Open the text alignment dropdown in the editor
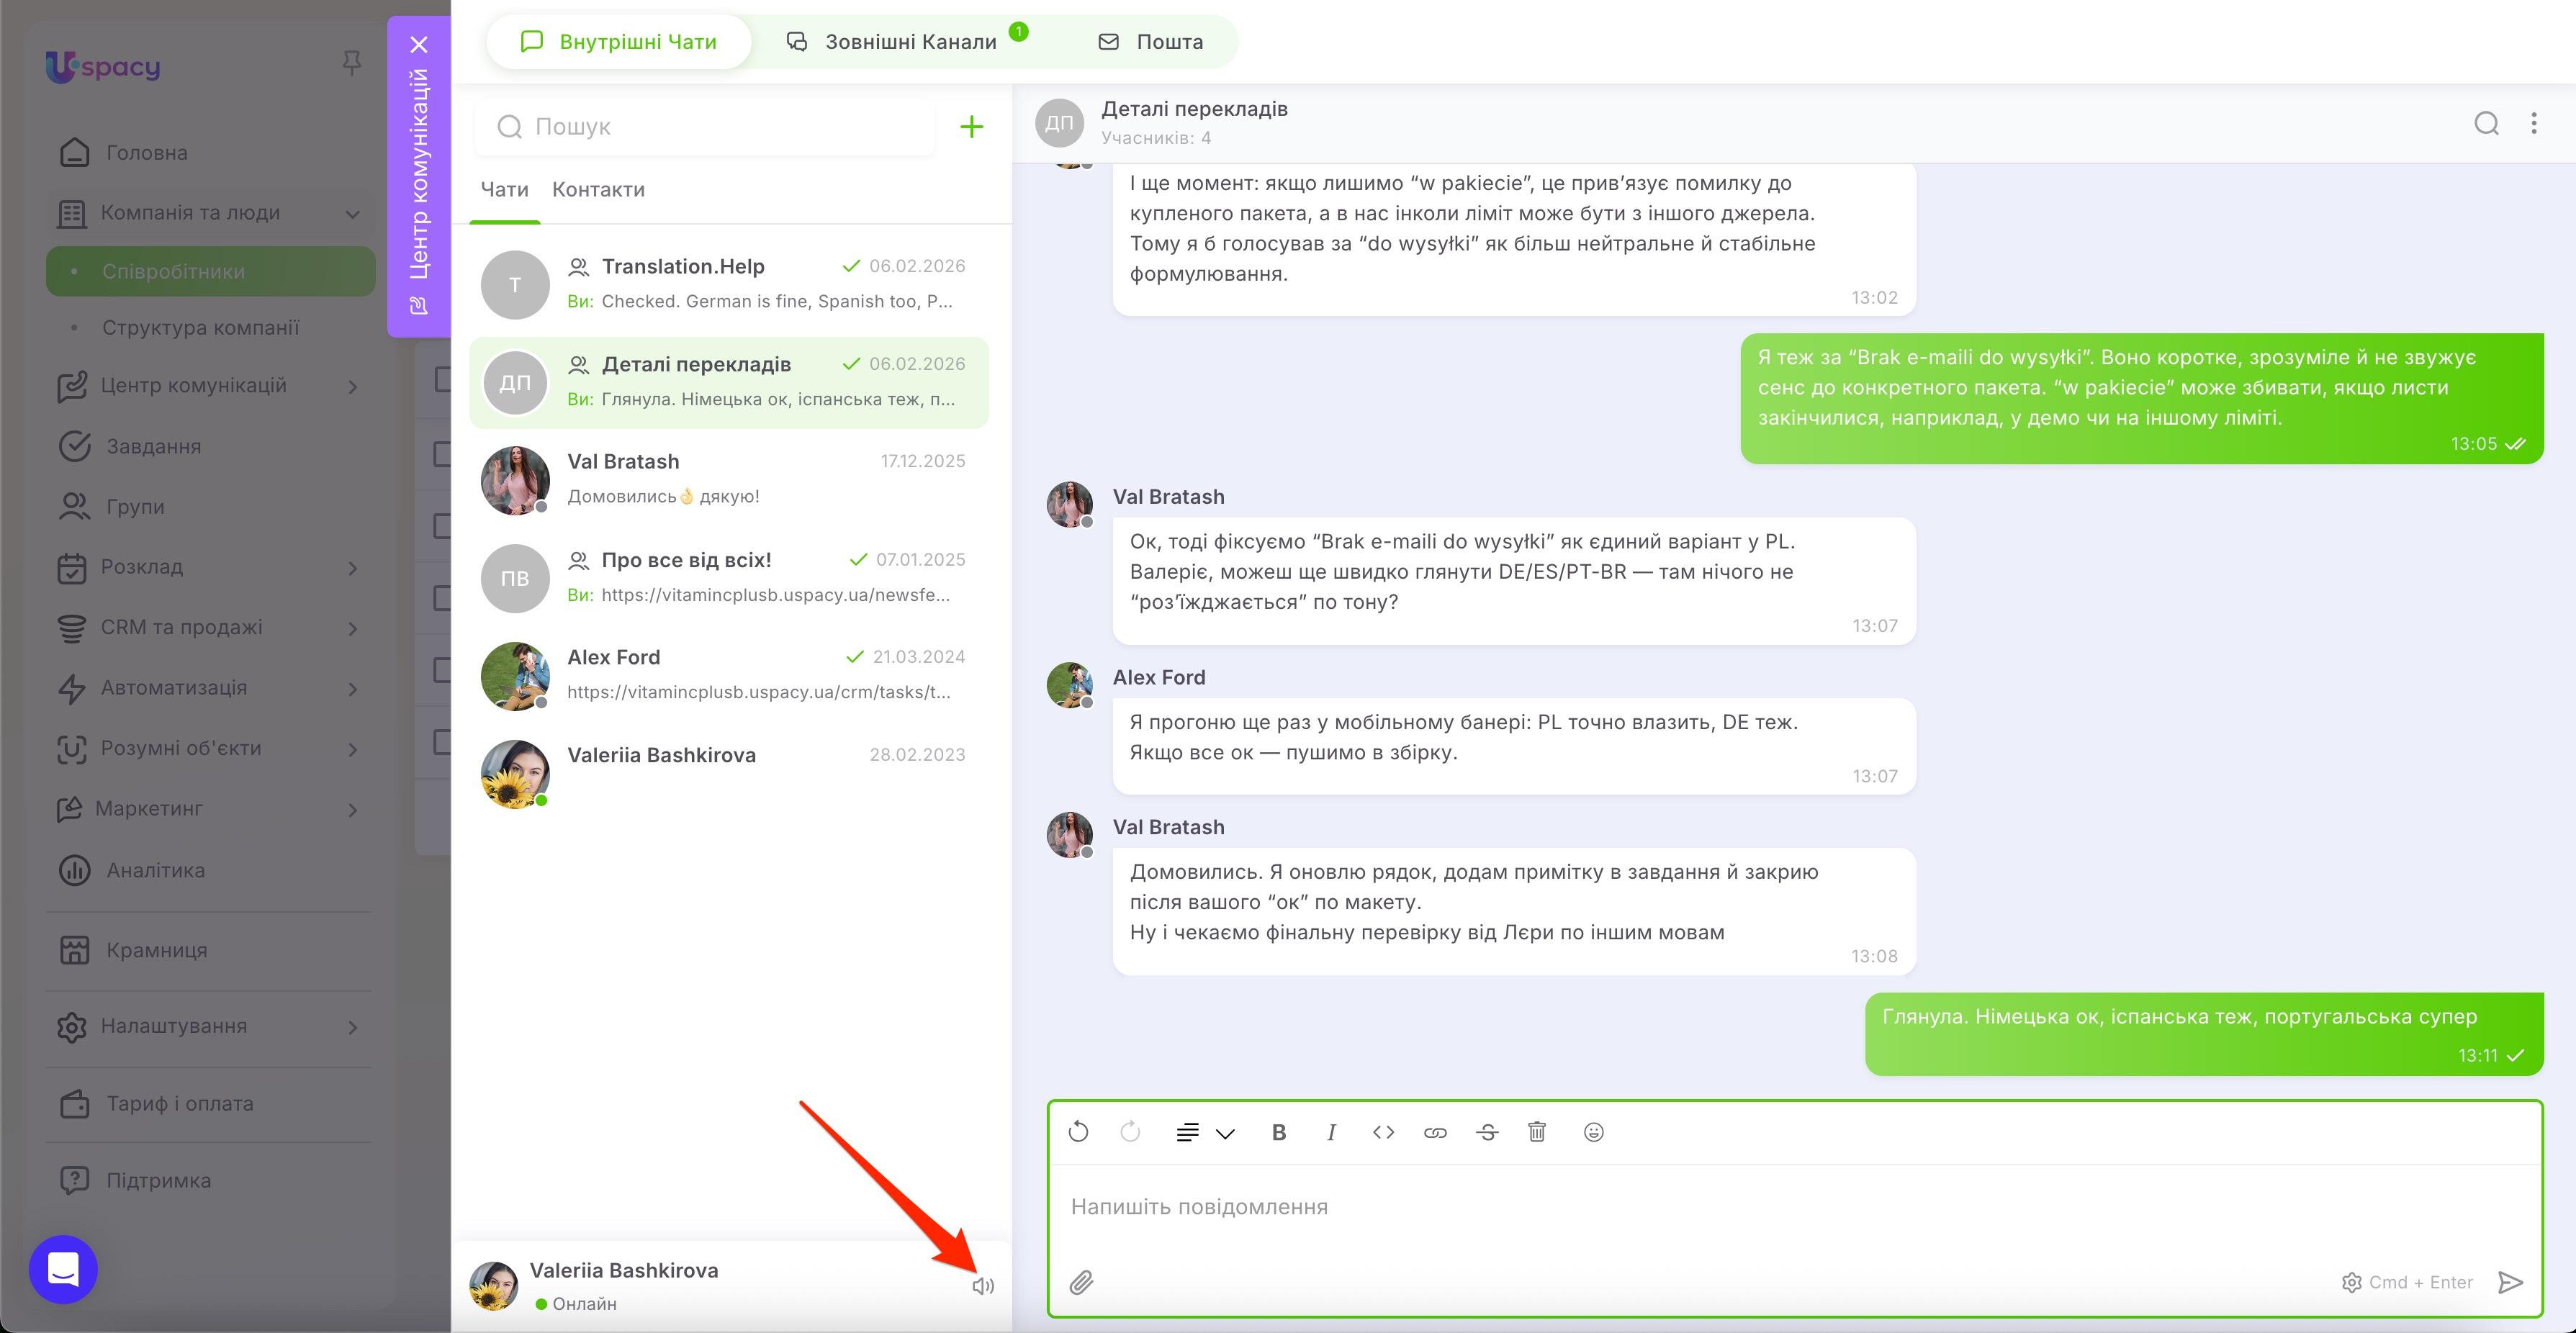Image resolution: width=2576 pixels, height=1333 pixels. pos(1205,1132)
